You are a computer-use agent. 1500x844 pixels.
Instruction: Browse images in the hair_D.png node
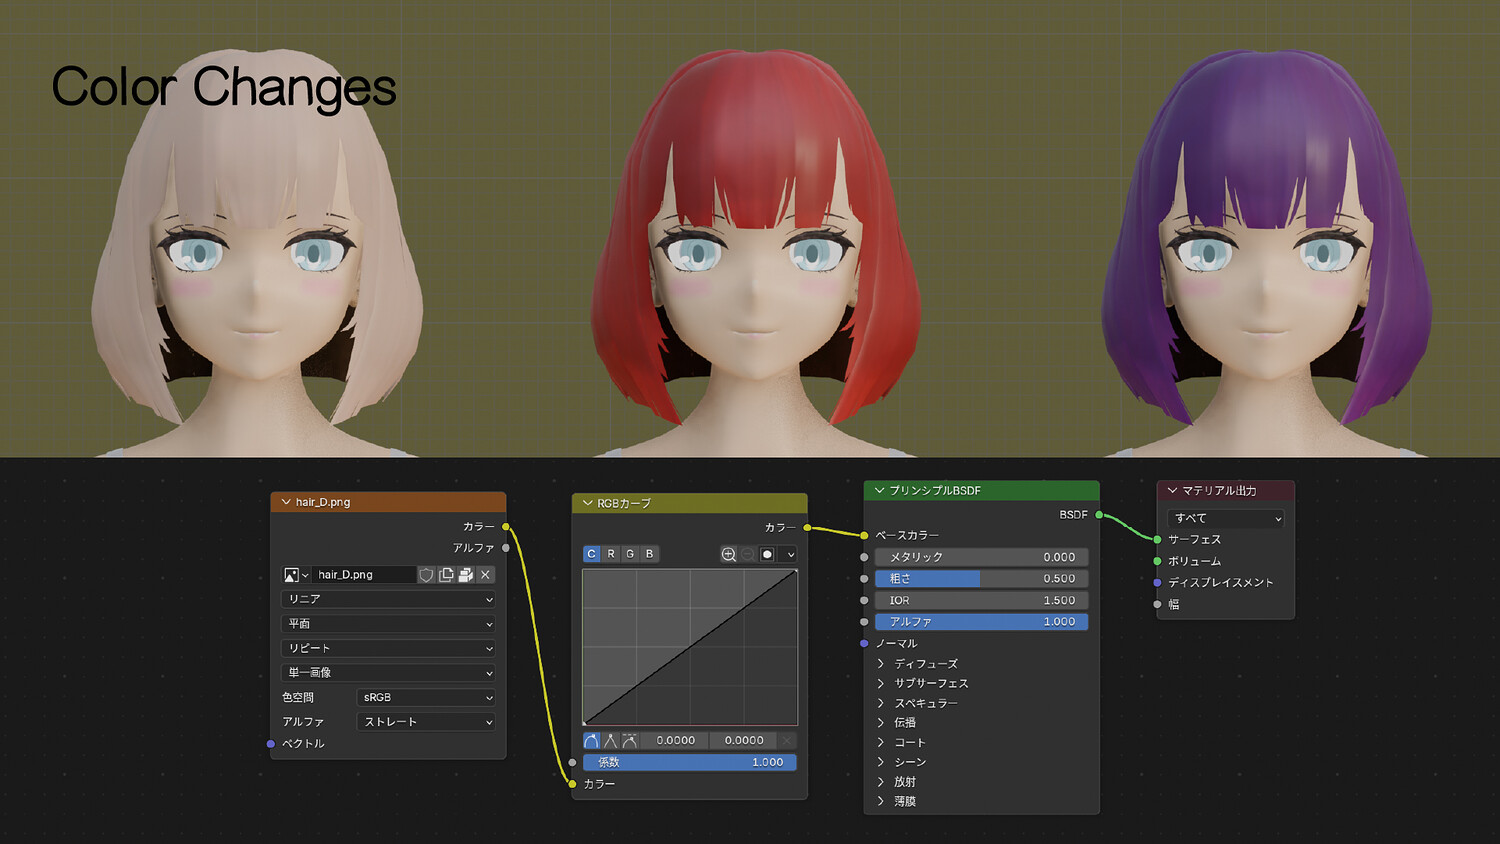coord(295,575)
